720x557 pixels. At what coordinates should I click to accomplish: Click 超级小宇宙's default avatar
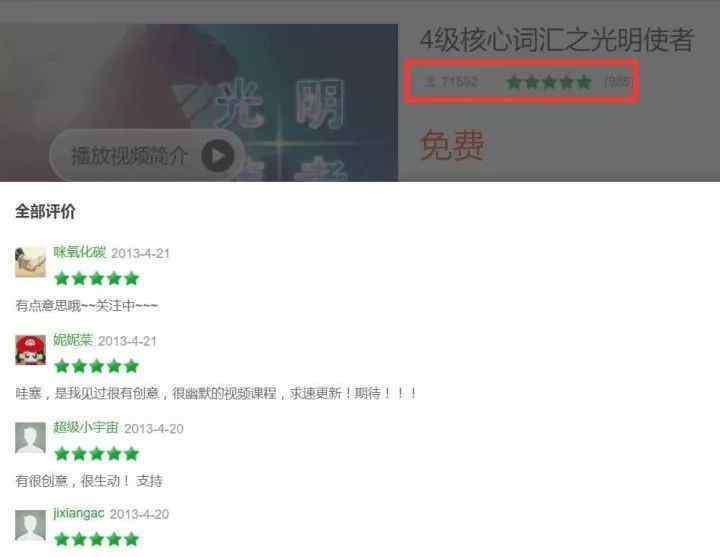[x=30, y=438]
